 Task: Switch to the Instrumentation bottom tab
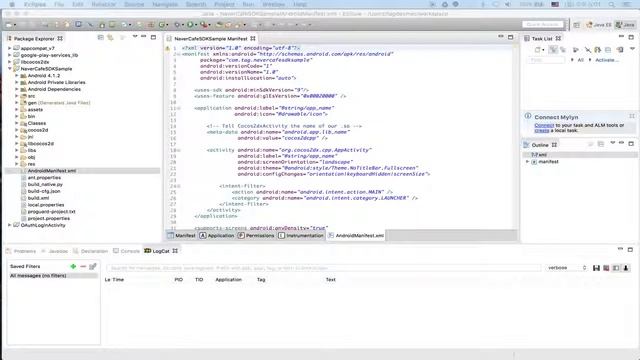click(301, 236)
